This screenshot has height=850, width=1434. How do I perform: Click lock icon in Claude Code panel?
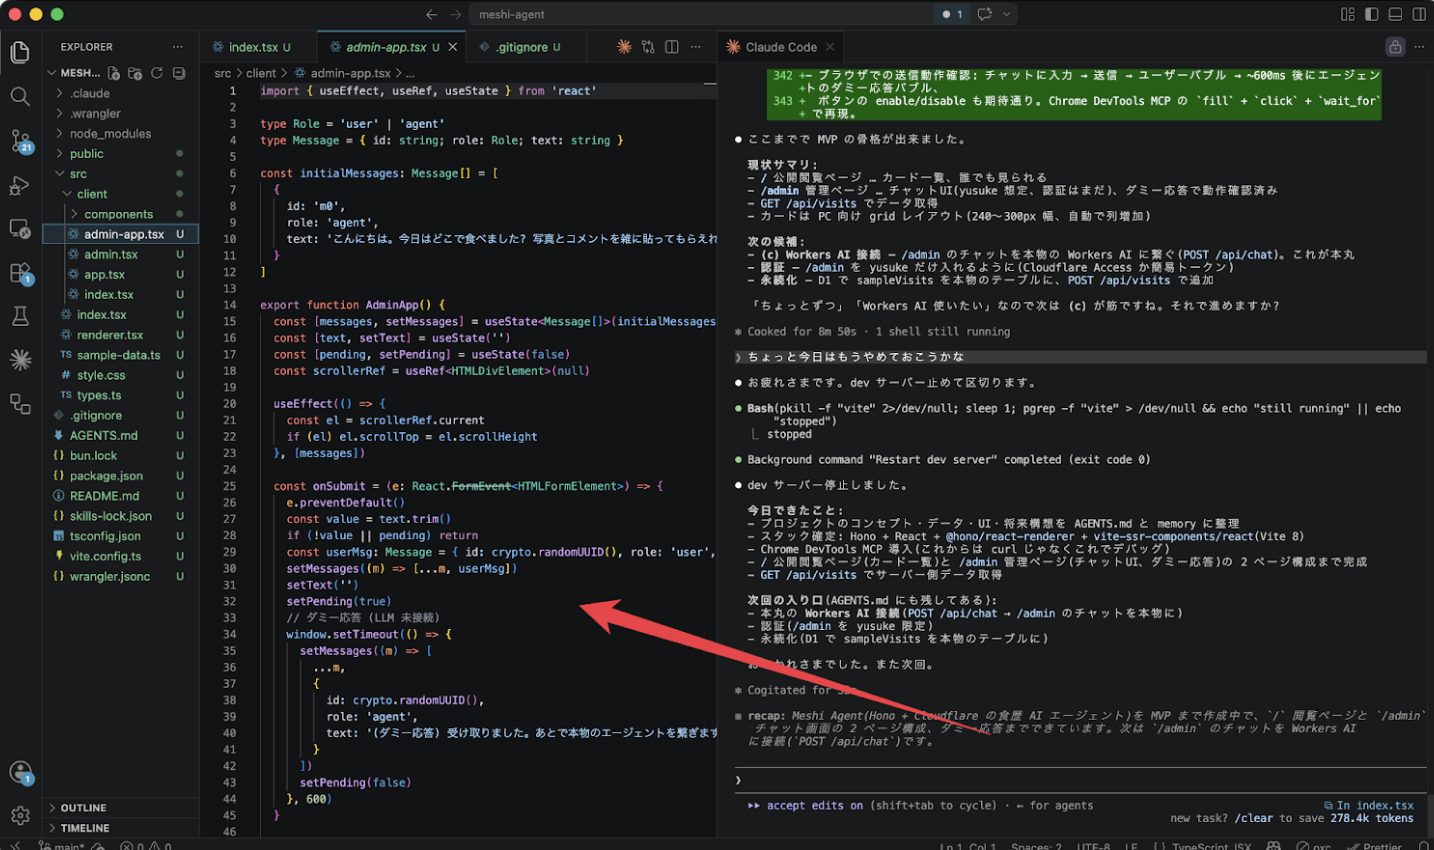pyautogui.click(x=1395, y=47)
